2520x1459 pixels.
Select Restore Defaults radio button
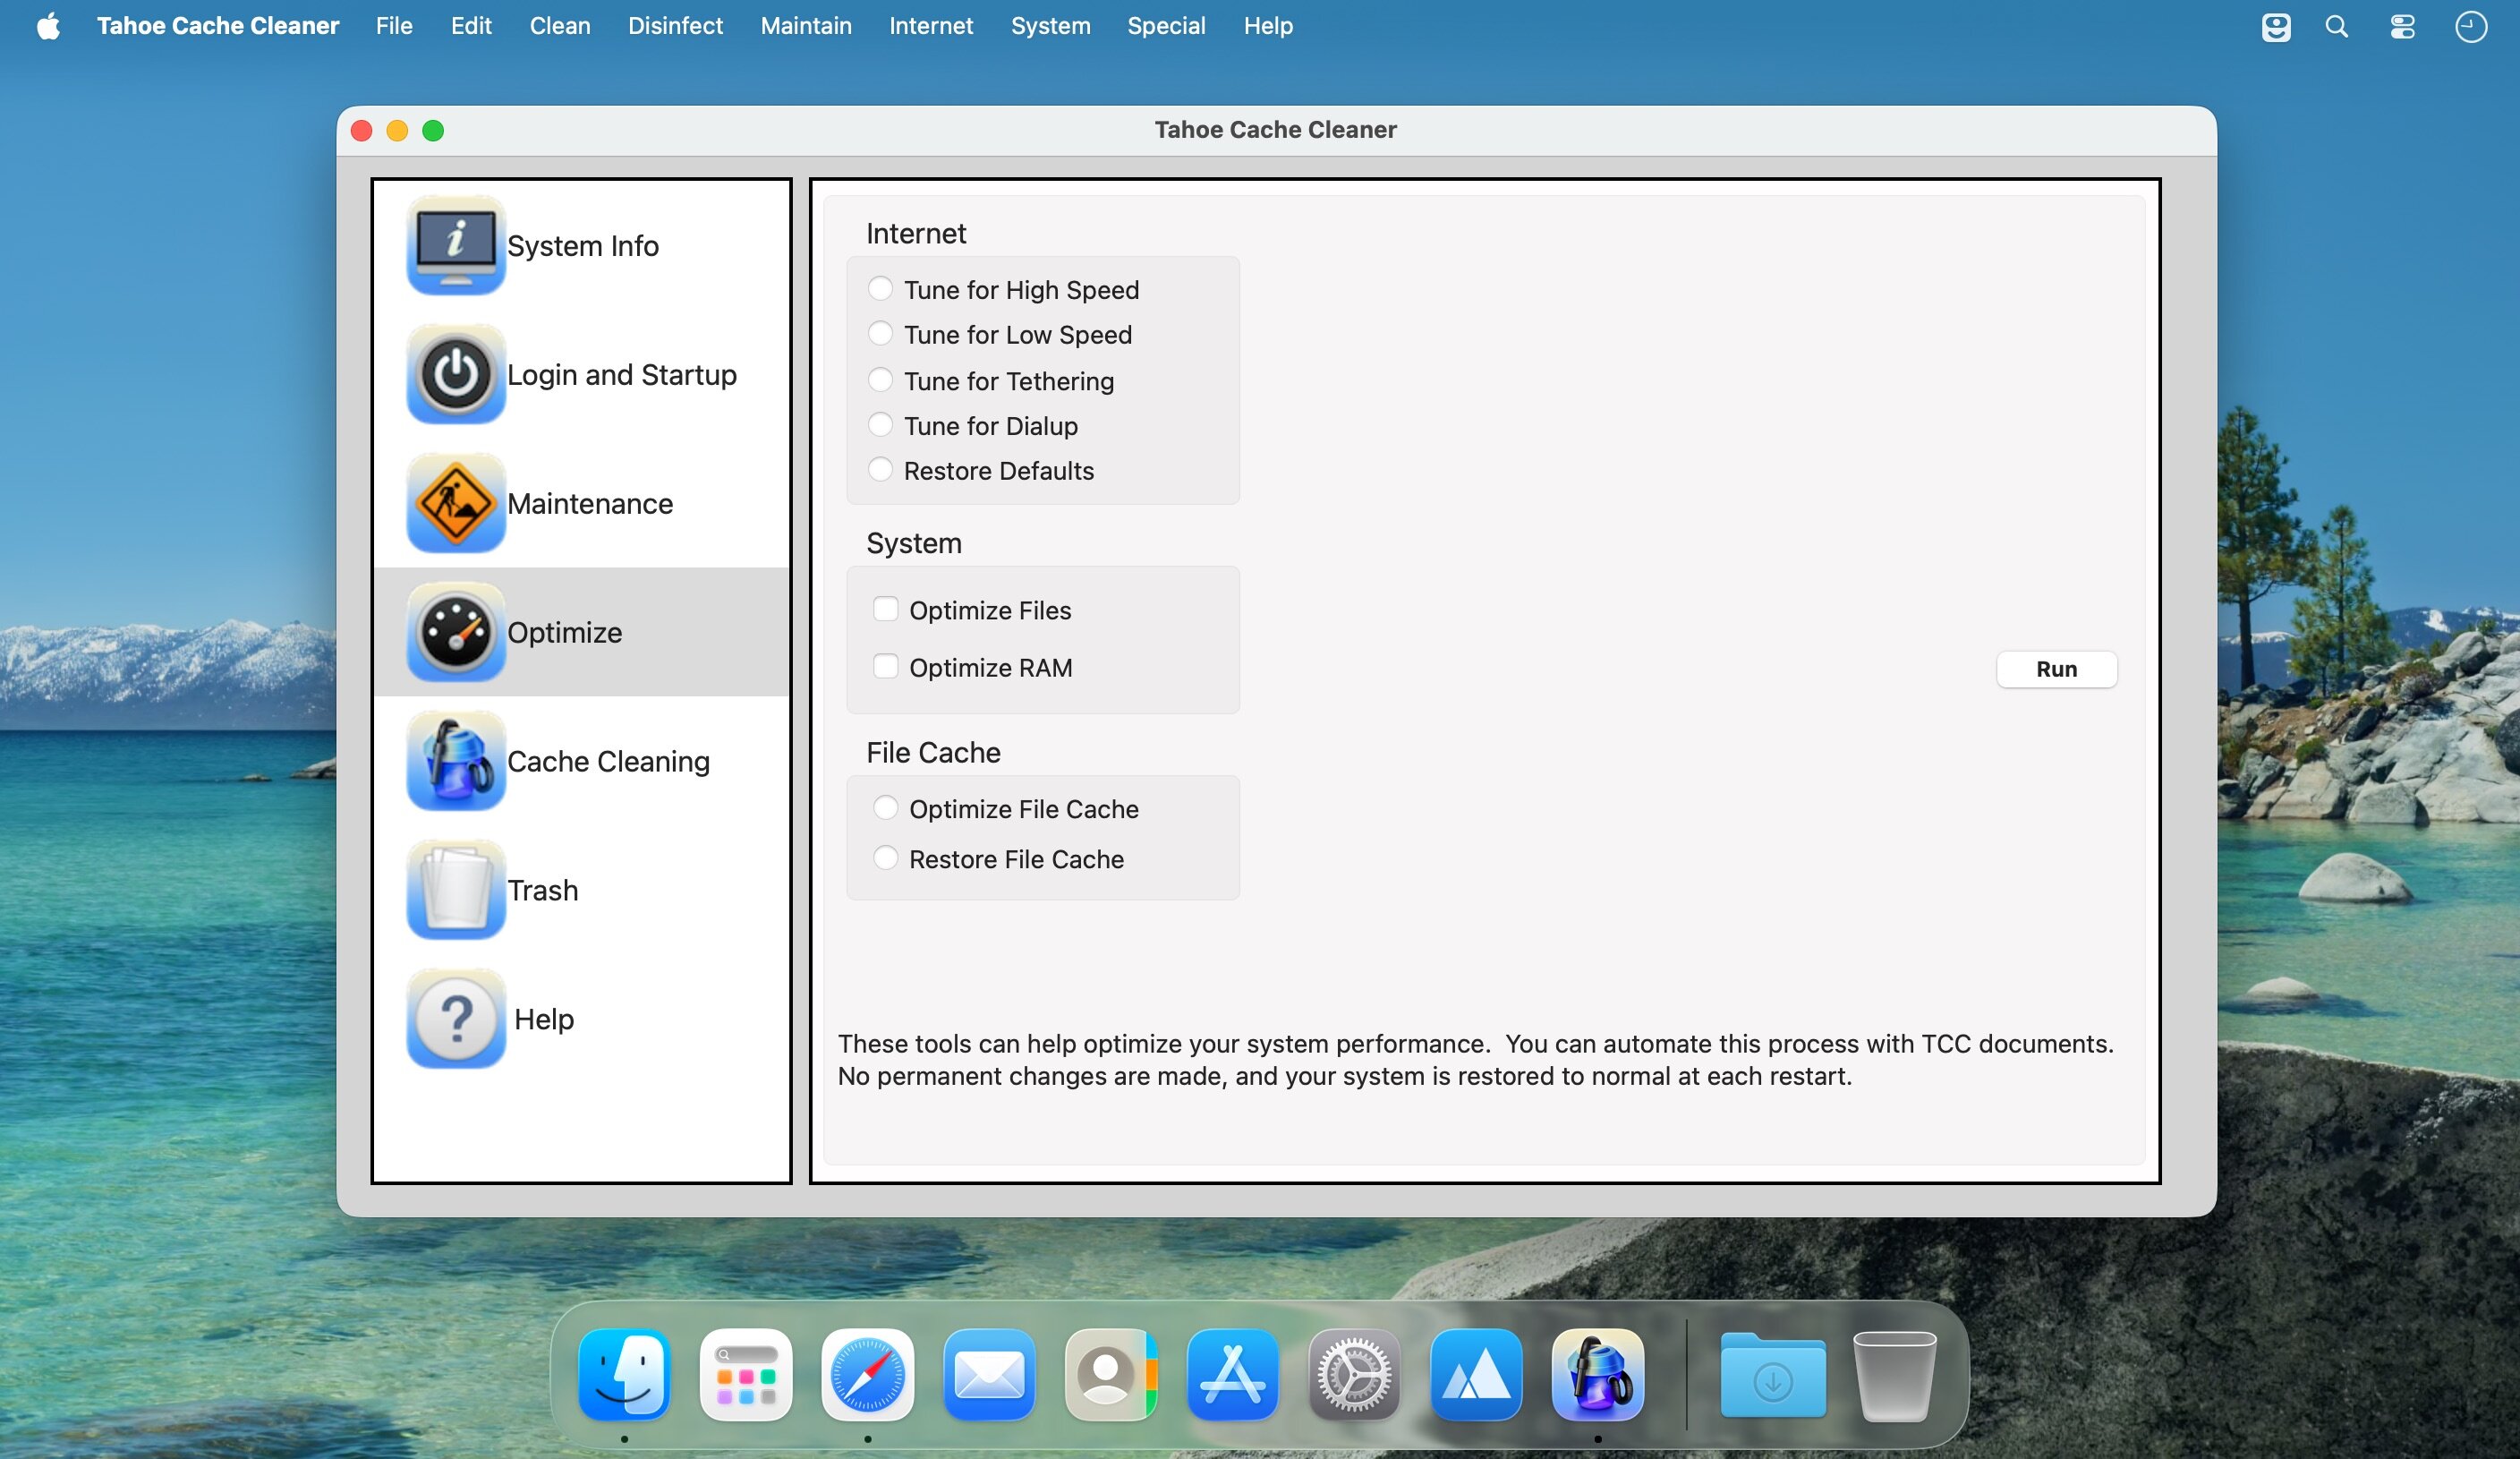point(880,469)
